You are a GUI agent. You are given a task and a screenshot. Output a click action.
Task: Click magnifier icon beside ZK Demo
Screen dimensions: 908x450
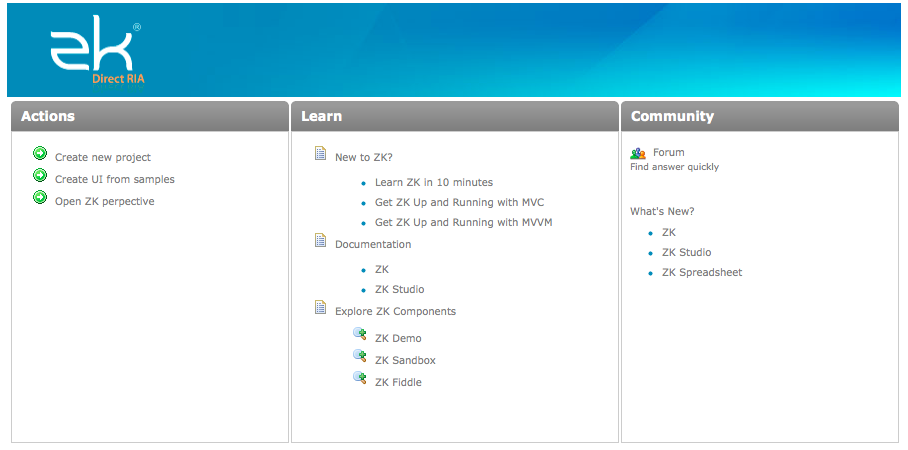click(360, 334)
